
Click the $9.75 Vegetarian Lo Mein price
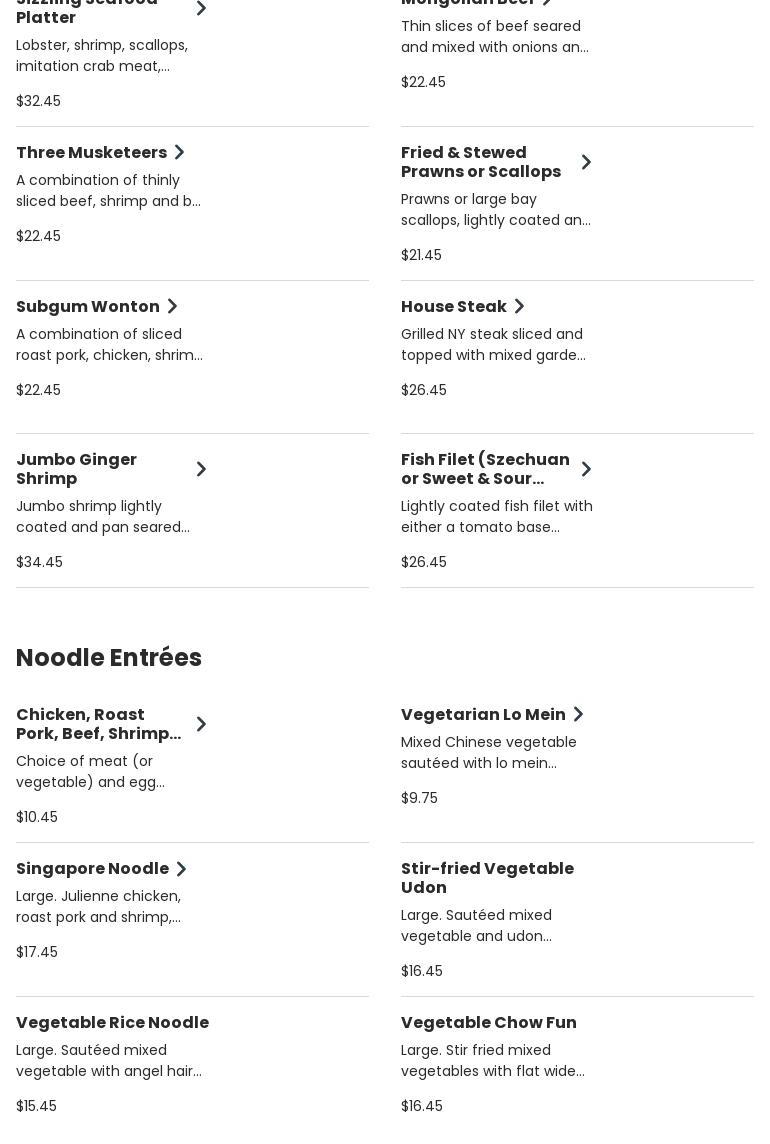point(419,798)
